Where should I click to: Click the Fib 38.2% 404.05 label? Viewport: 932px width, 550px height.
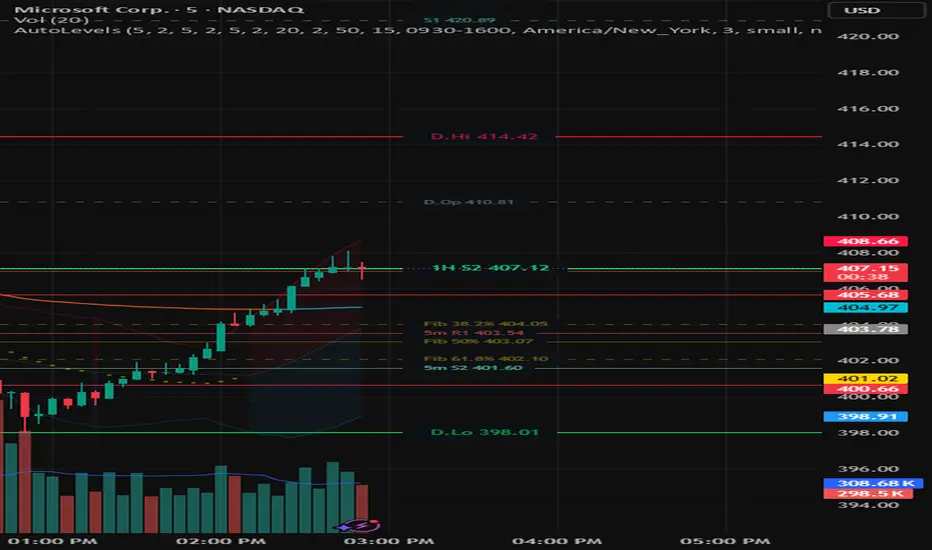click(x=486, y=324)
